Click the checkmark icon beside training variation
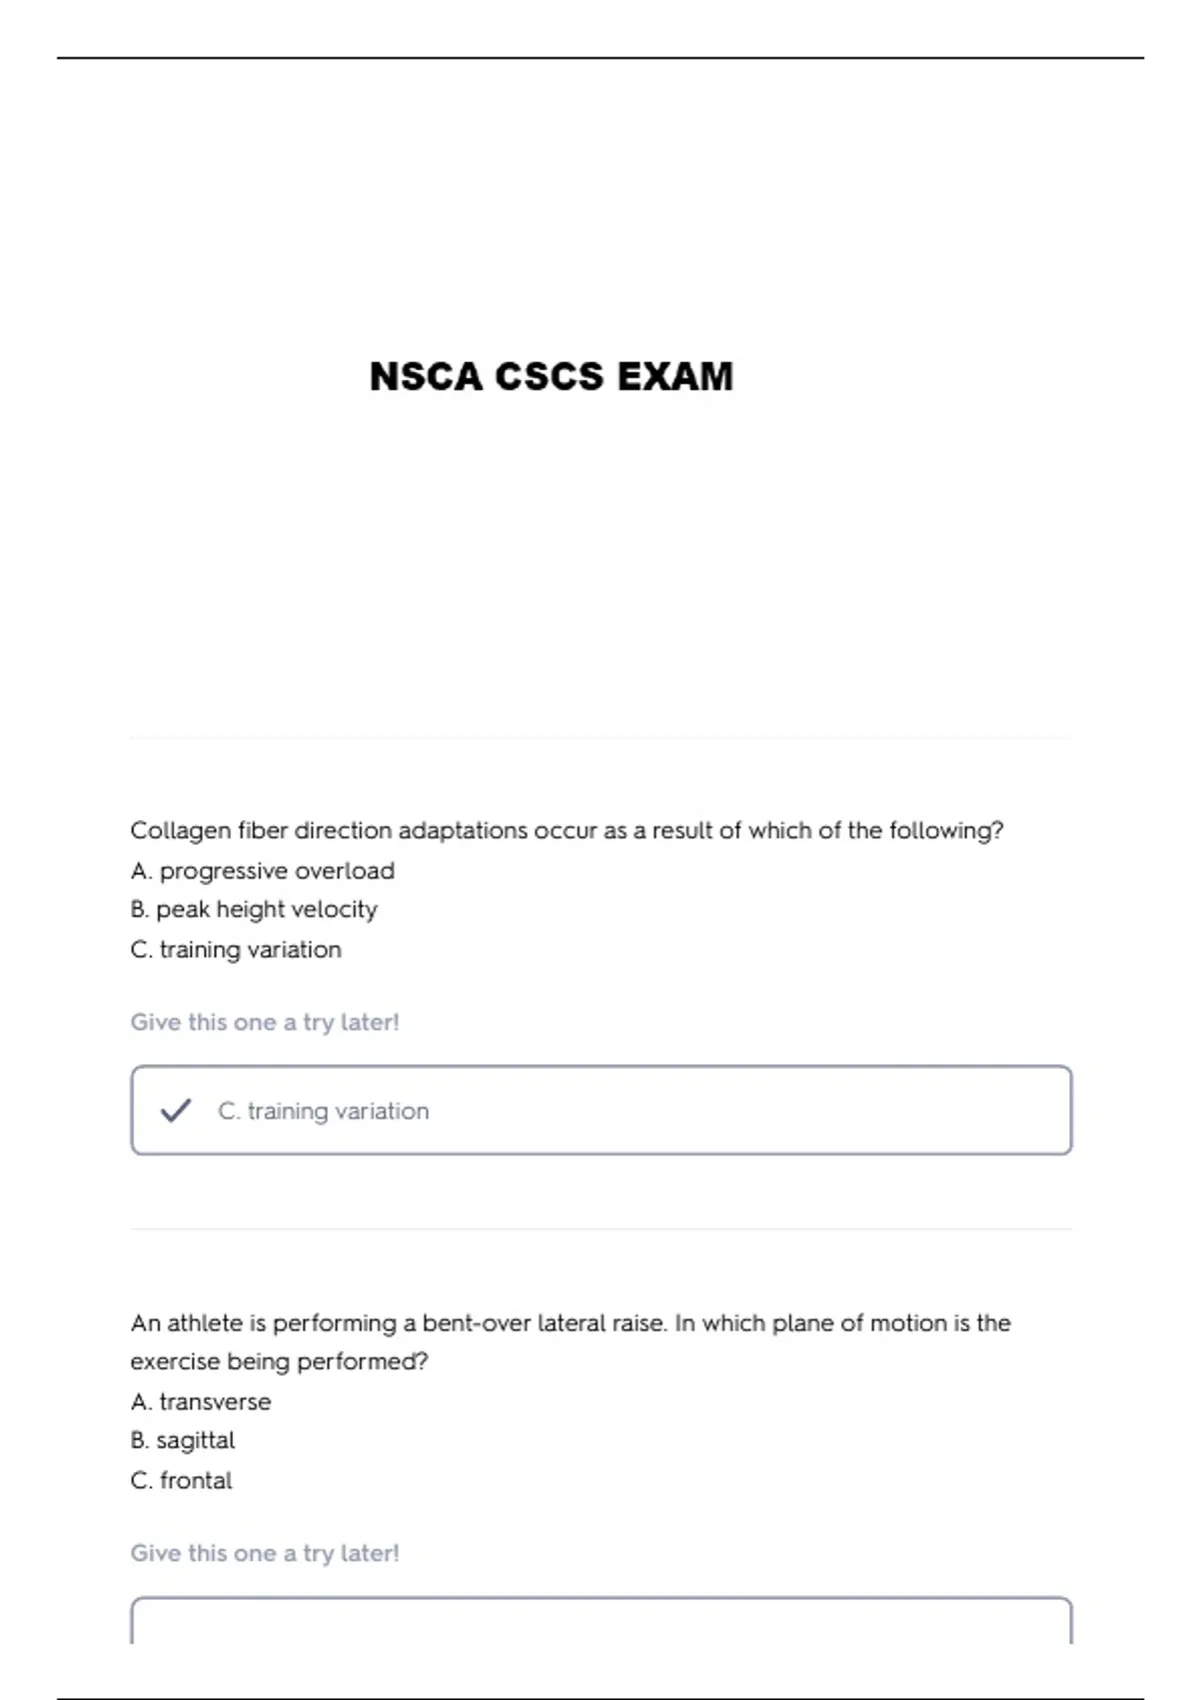Screen dimensions: 1200x1700 pyautogui.click(x=175, y=1110)
